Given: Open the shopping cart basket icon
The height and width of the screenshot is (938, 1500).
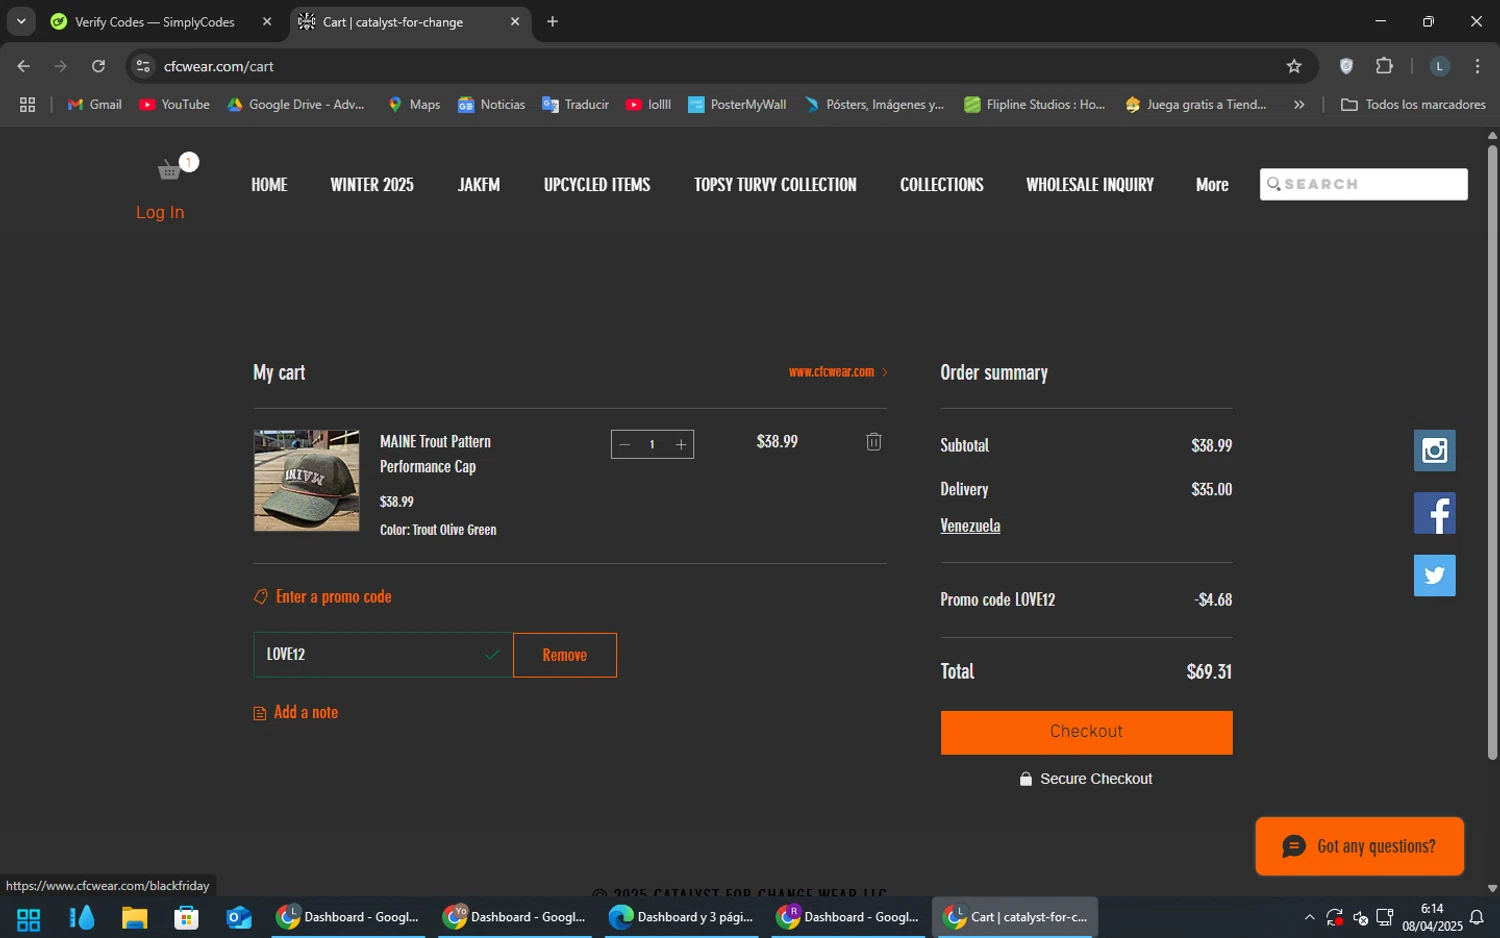Looking at the screenshot, I should (170, 170).
